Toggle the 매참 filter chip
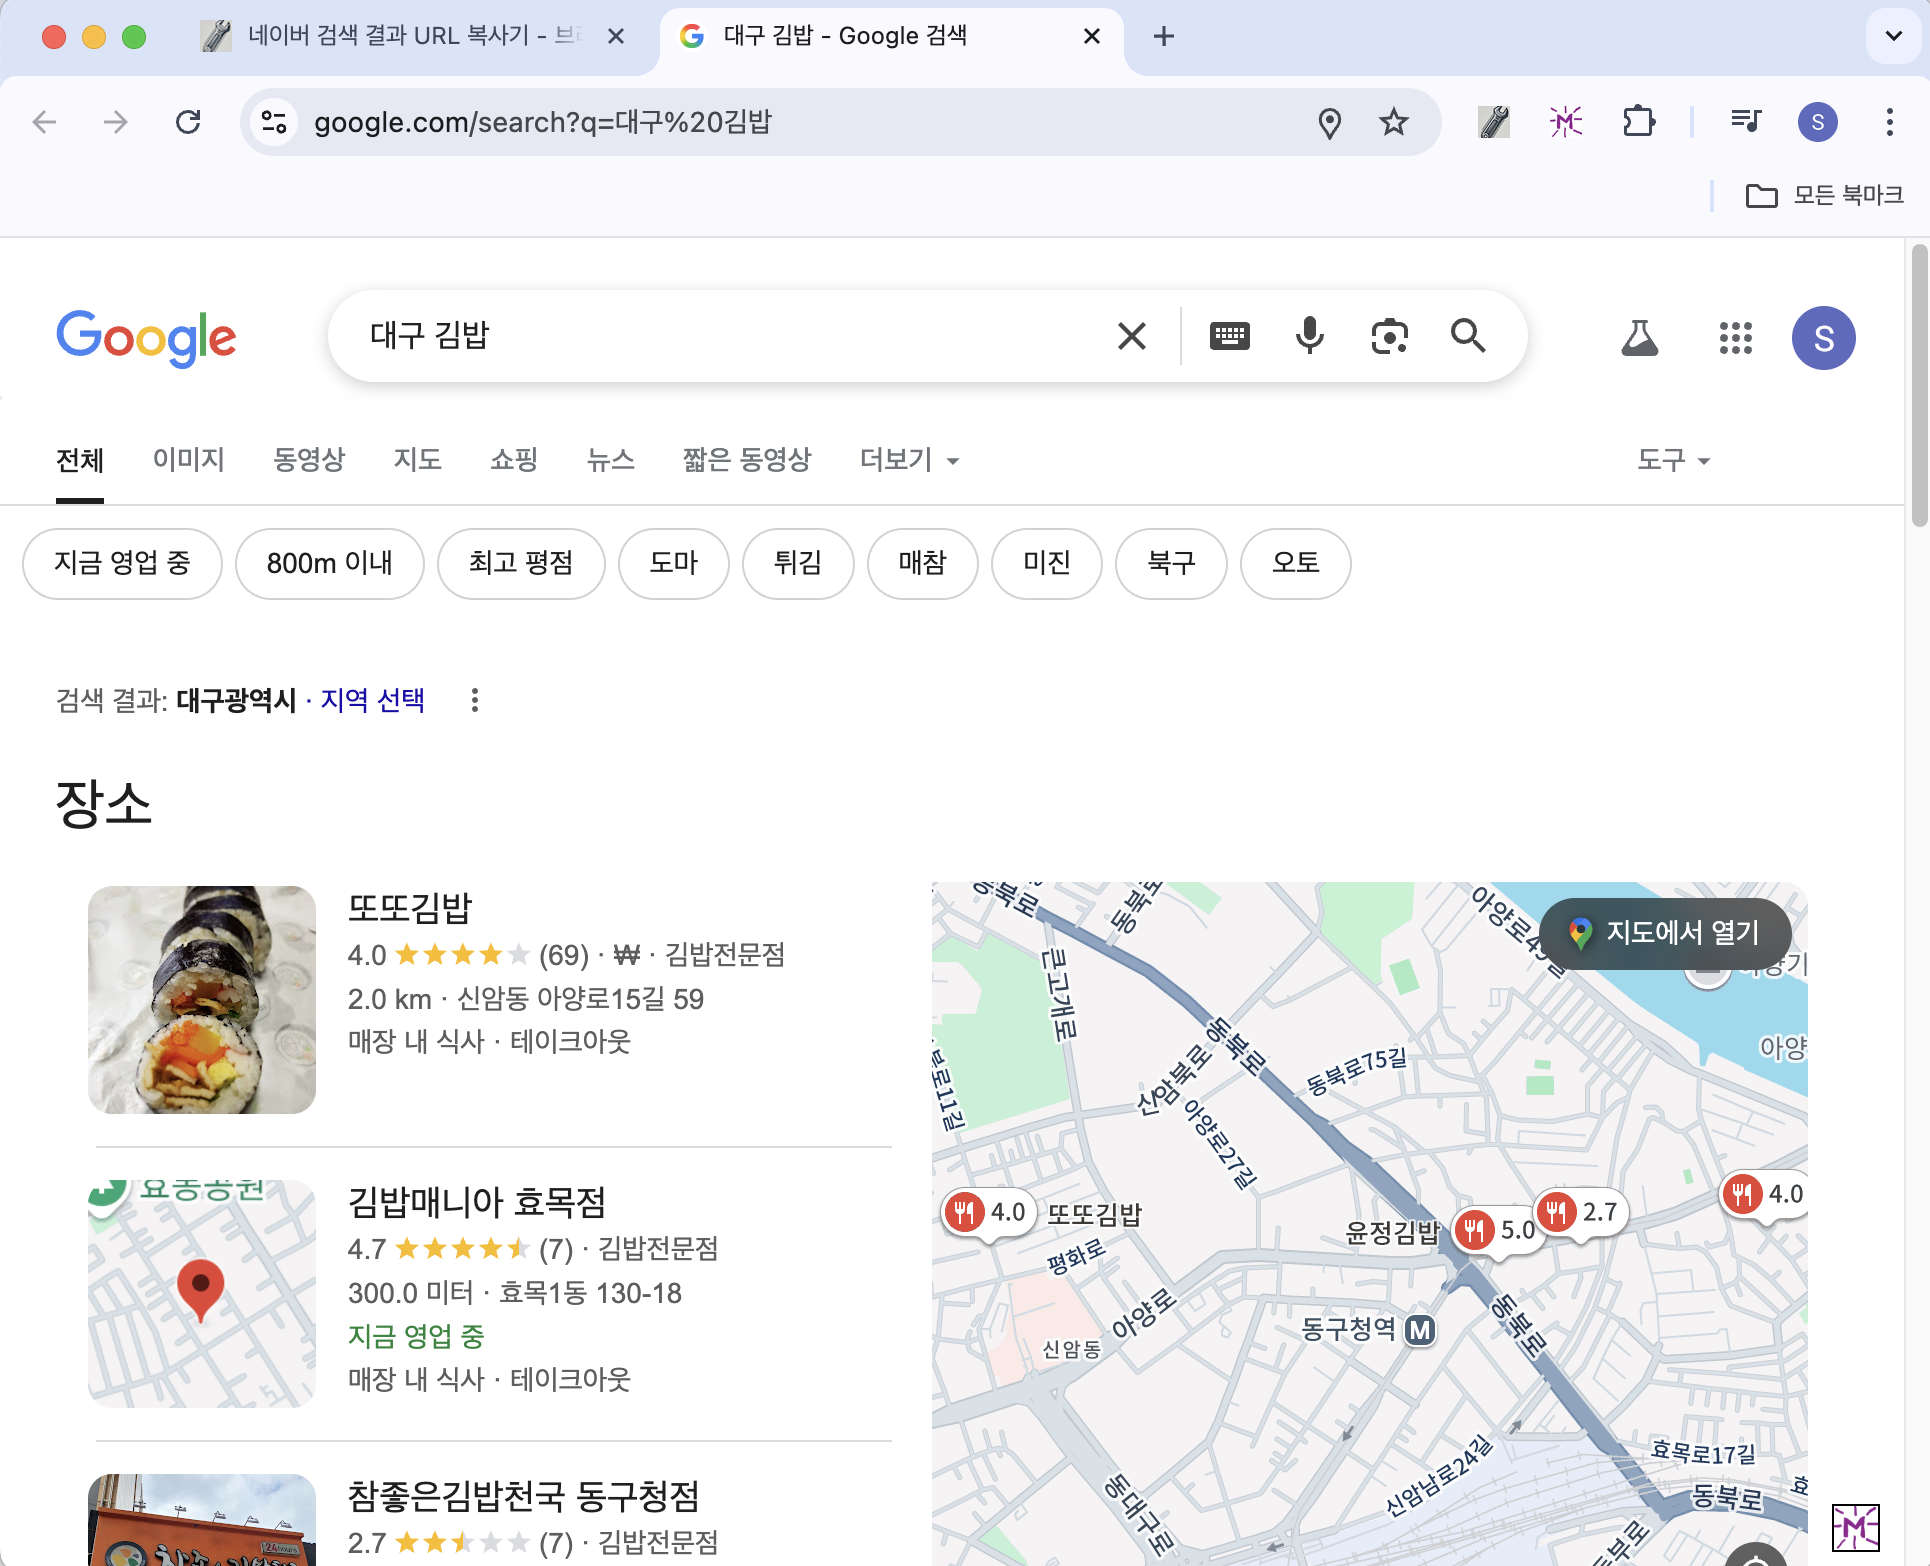 tap(921, 564)
